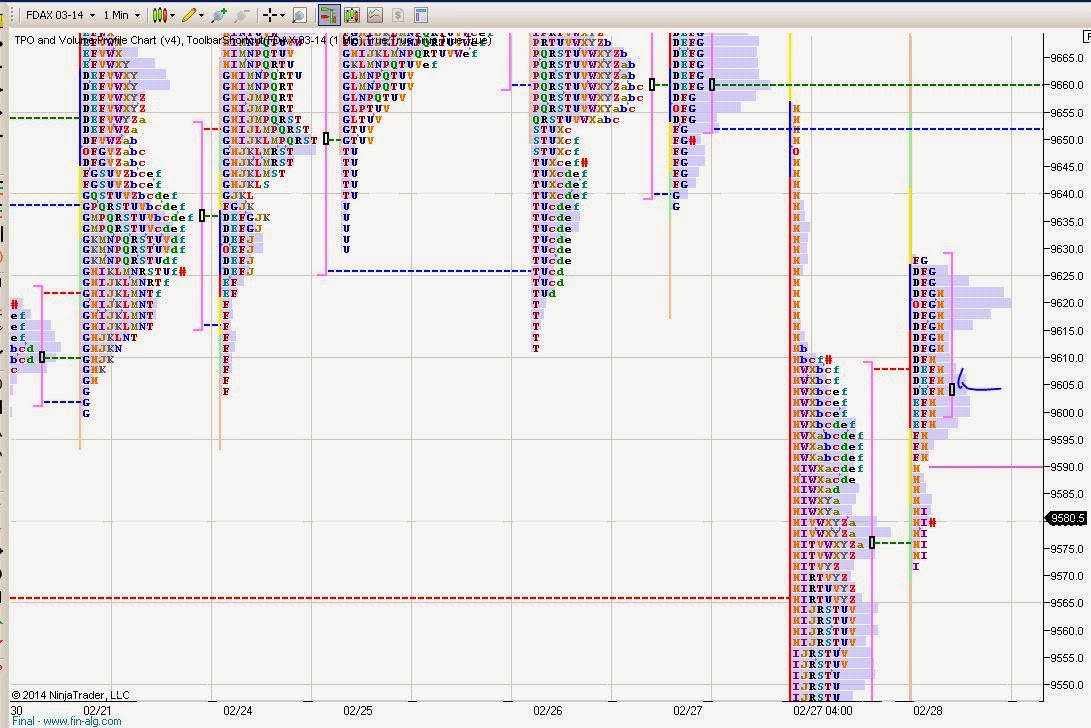Click the zoom in icon
1091x728 pixels.
(x=219, y=15)
